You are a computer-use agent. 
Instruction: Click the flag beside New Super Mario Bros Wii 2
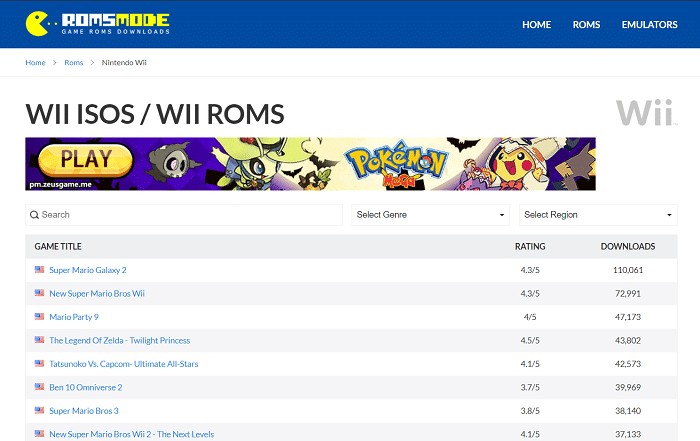point(39,434)
